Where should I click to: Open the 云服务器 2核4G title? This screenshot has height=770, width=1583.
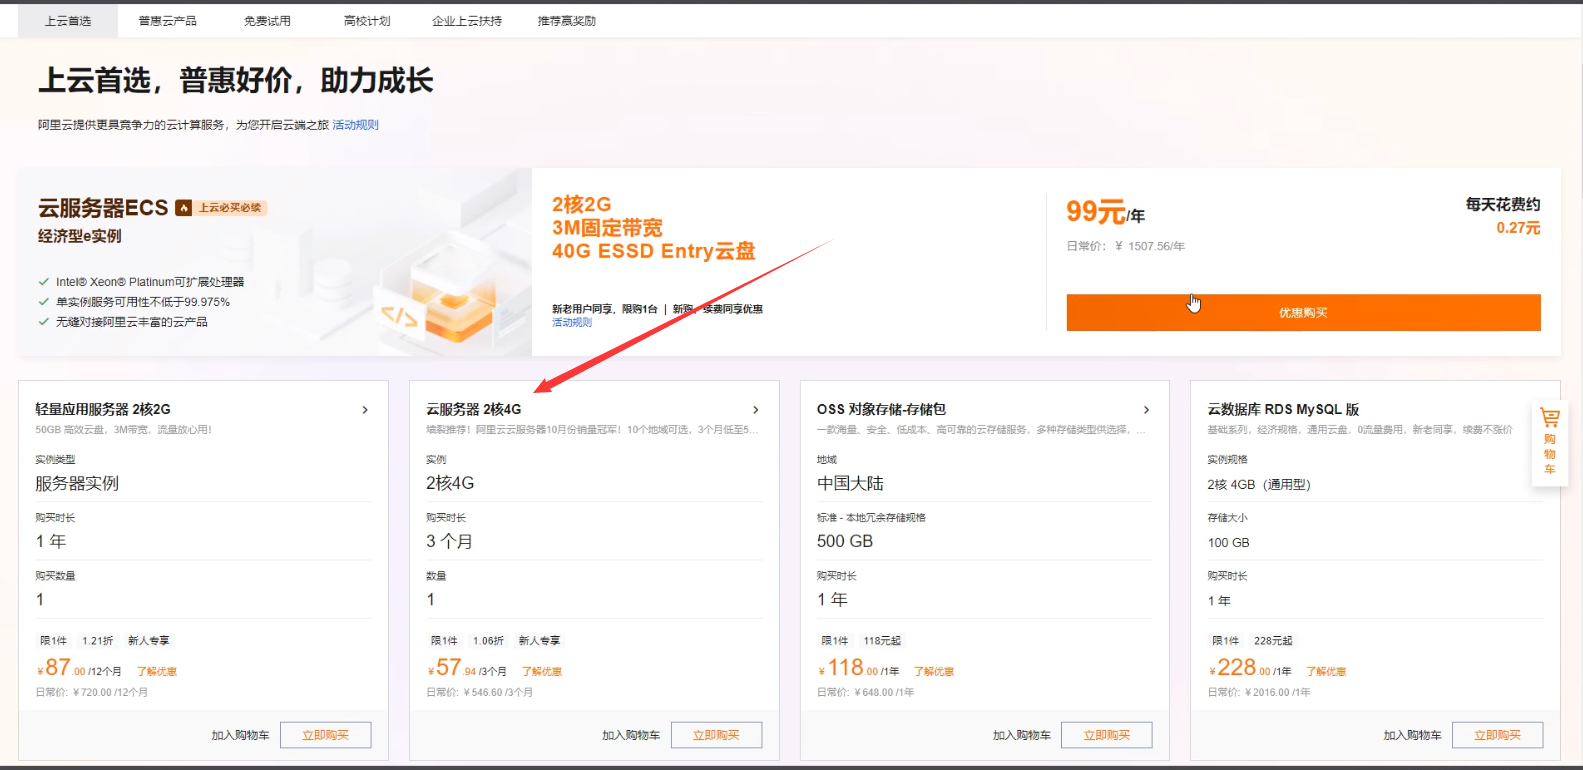pyautogui.click(x=474, y=409)
